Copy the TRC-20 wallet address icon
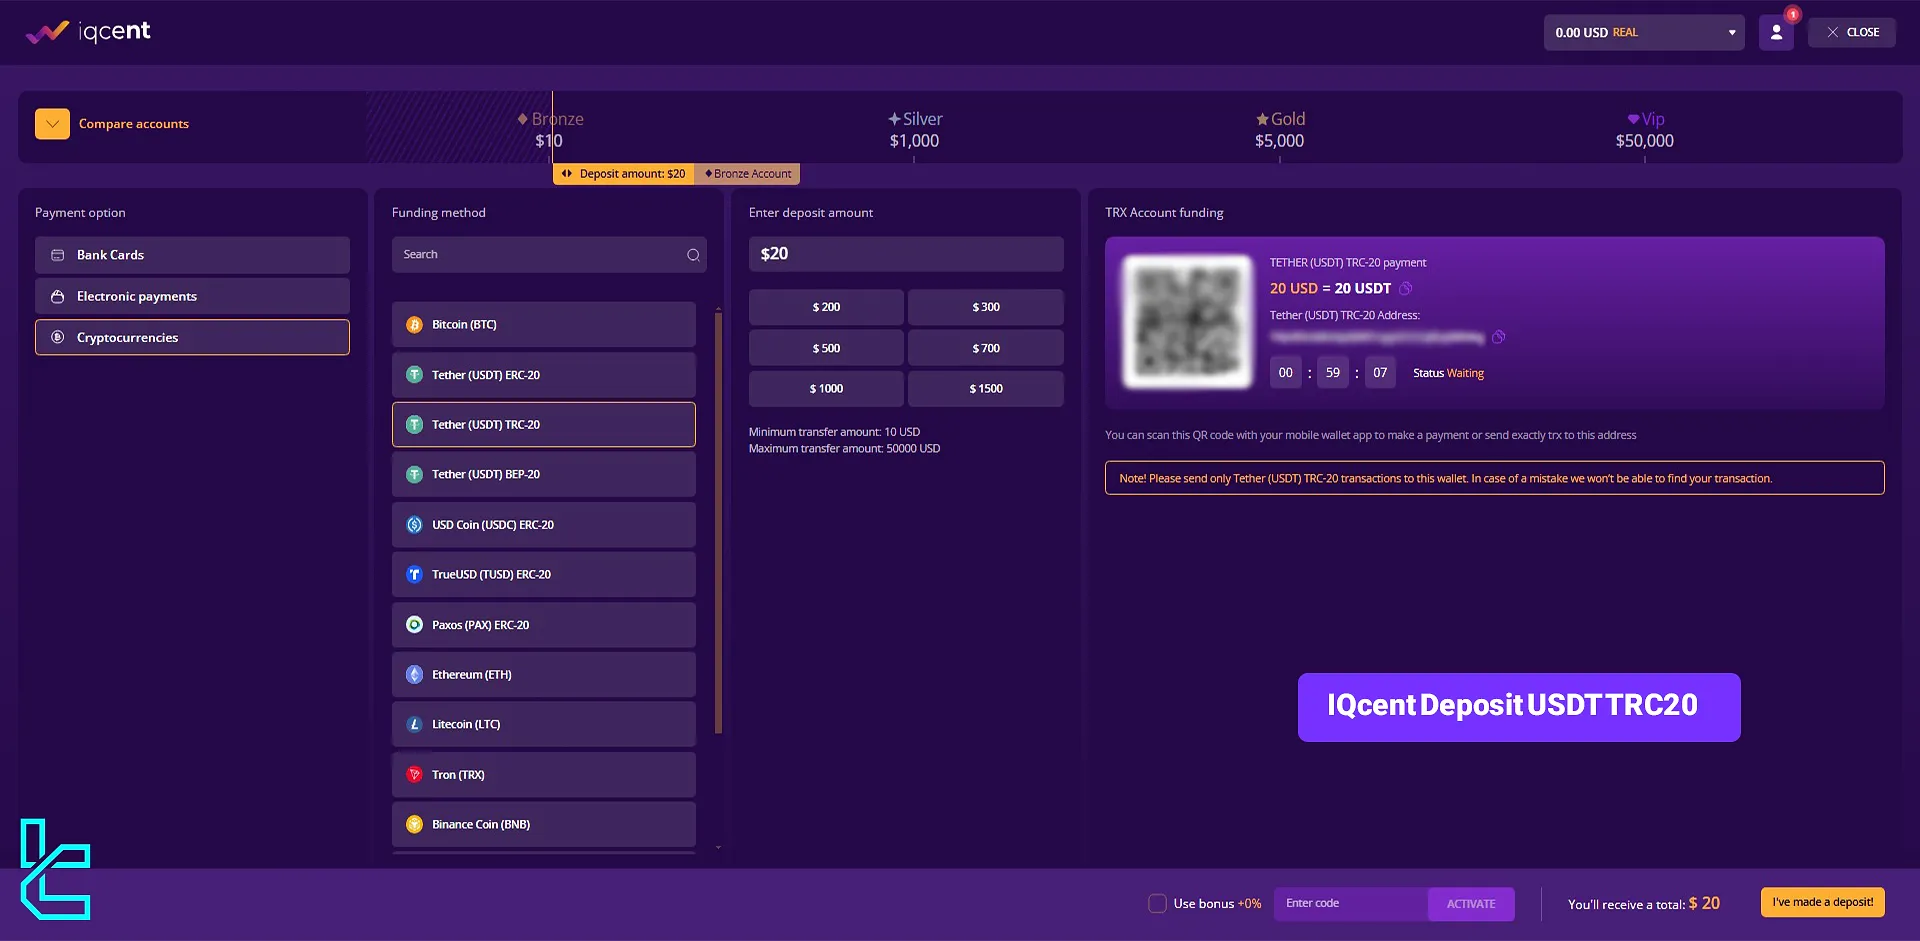 coord(1498,337)
